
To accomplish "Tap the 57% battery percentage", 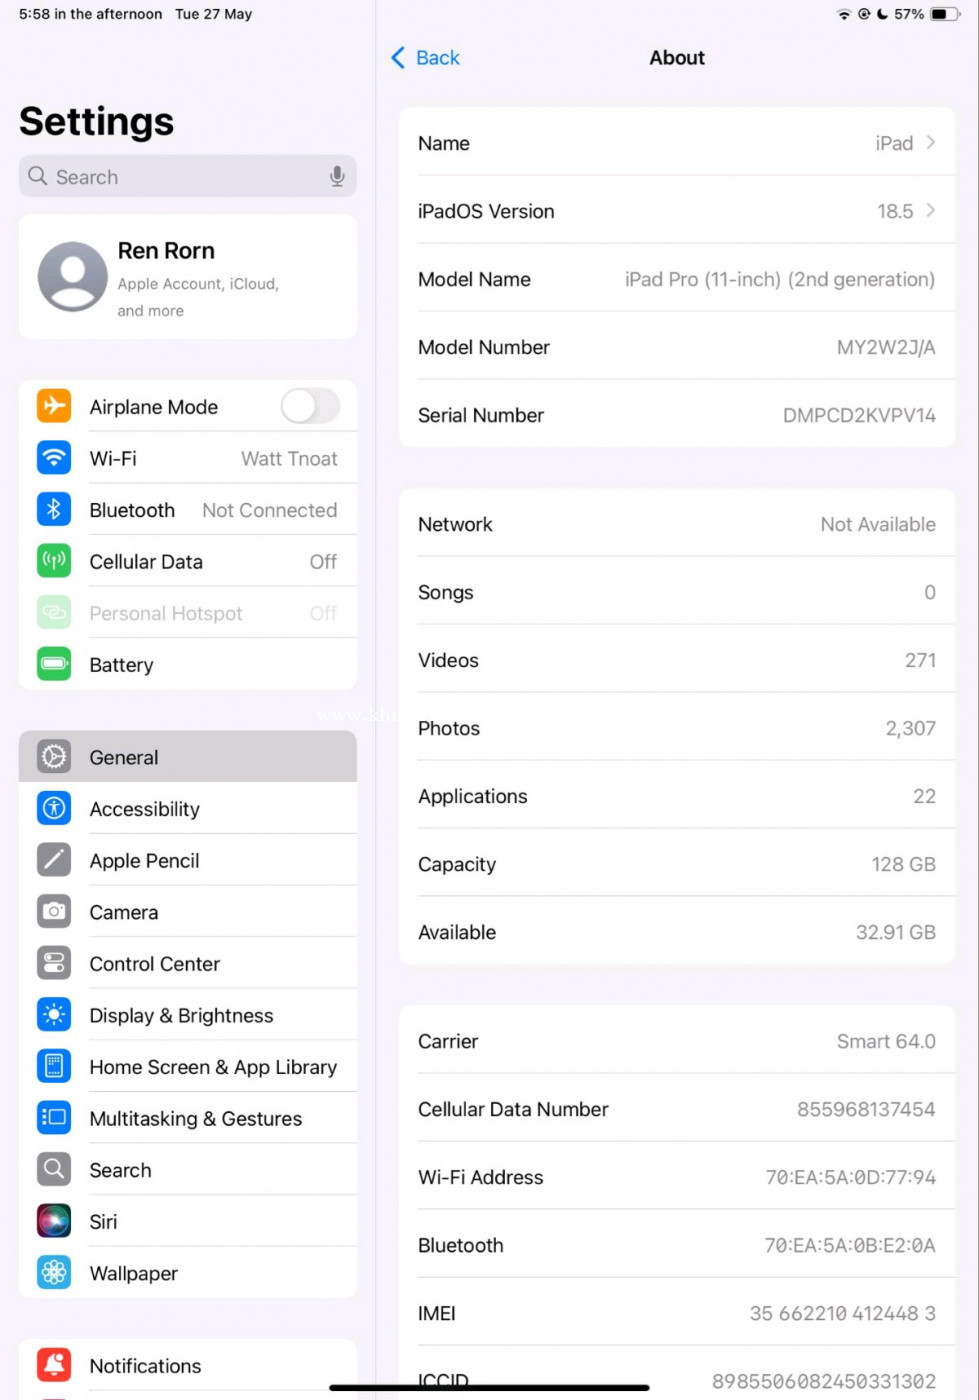I will point(909,14).
